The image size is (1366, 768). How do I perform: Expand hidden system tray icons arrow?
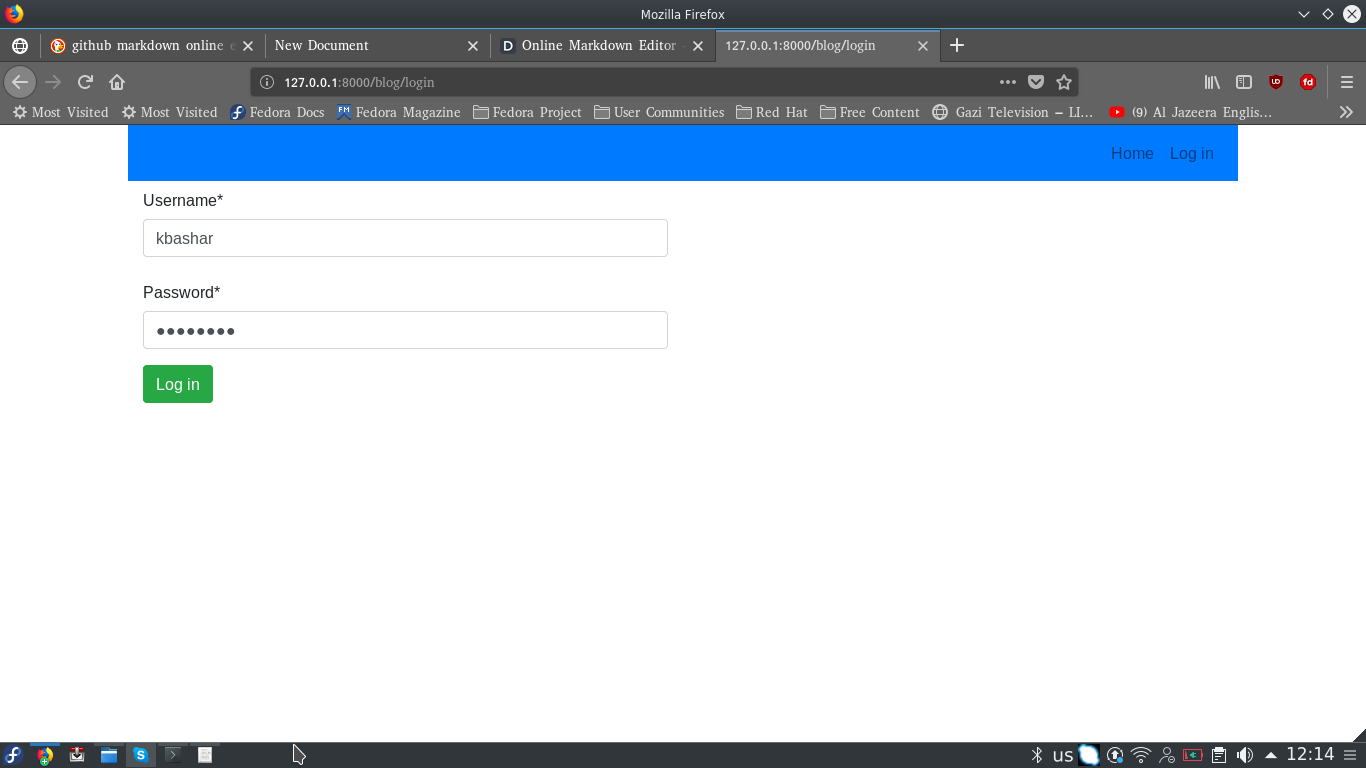coord(1271,755)
